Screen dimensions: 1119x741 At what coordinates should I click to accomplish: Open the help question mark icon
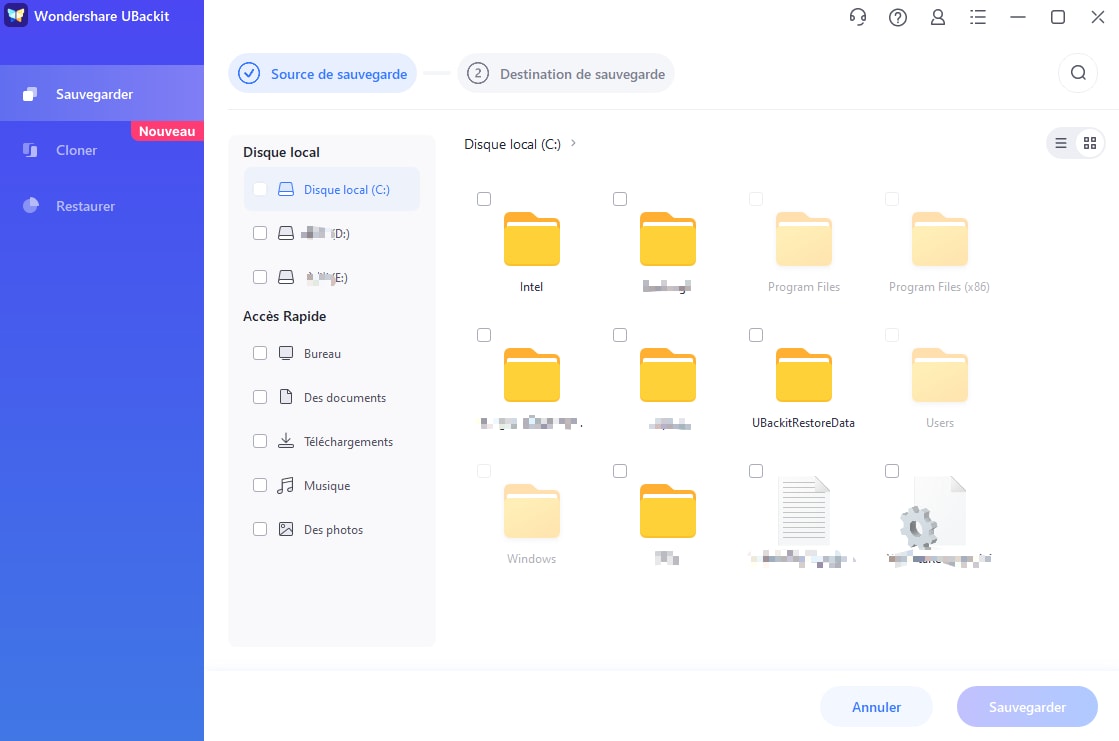pyautogui.click(x=898, y=17)
